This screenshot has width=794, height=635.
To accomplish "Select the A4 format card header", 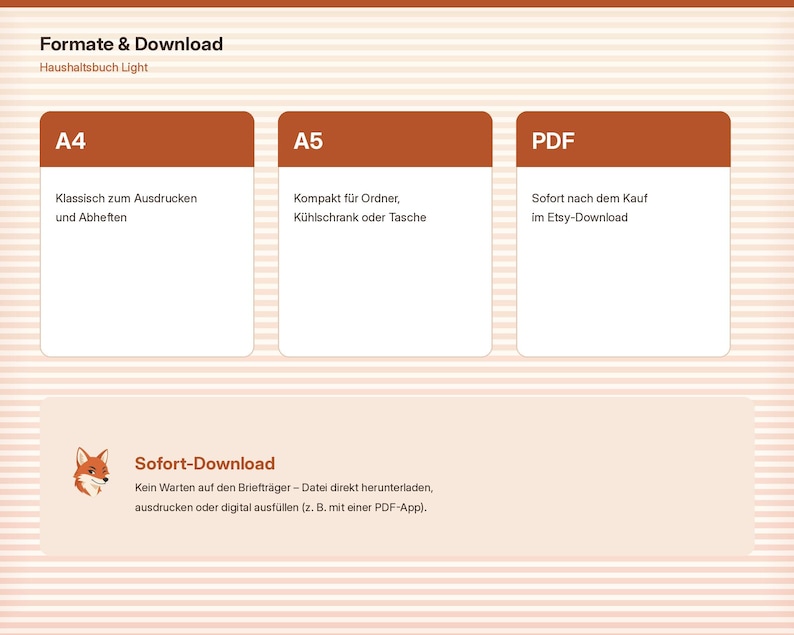I will tap(147, 139).
